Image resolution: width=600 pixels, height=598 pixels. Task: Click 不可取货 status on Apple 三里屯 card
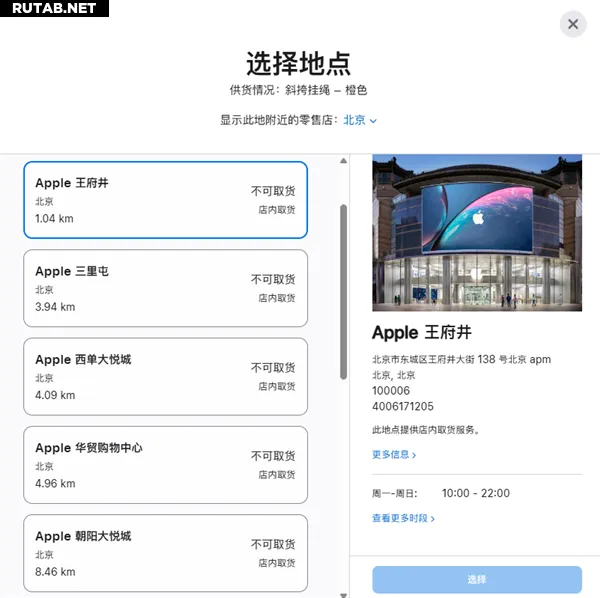coord(273,279)
